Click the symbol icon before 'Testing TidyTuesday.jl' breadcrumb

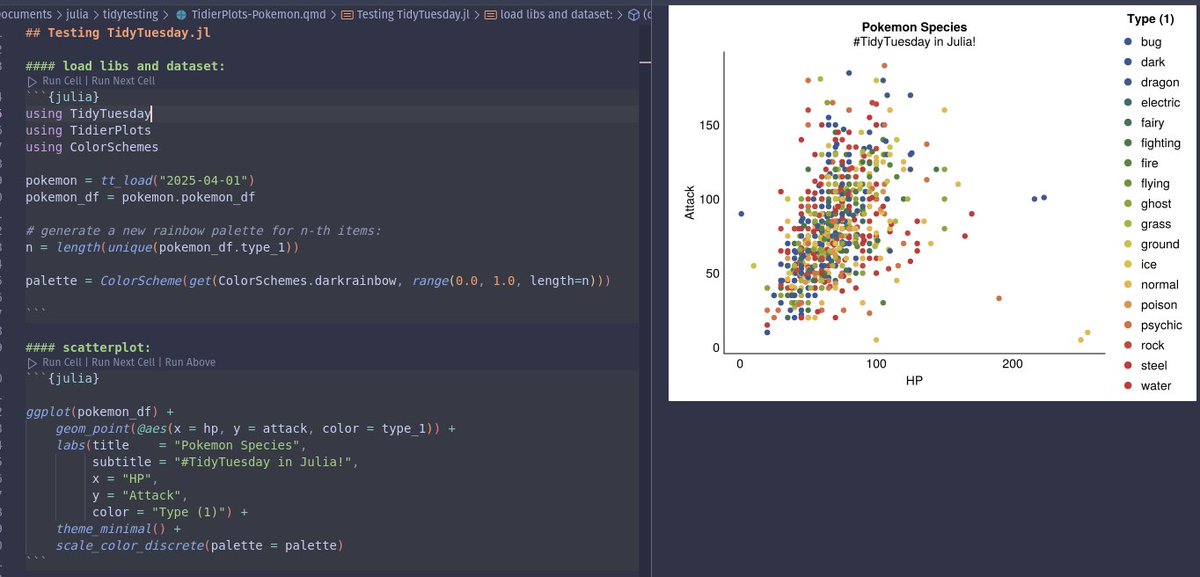click(x=346, y=15)
